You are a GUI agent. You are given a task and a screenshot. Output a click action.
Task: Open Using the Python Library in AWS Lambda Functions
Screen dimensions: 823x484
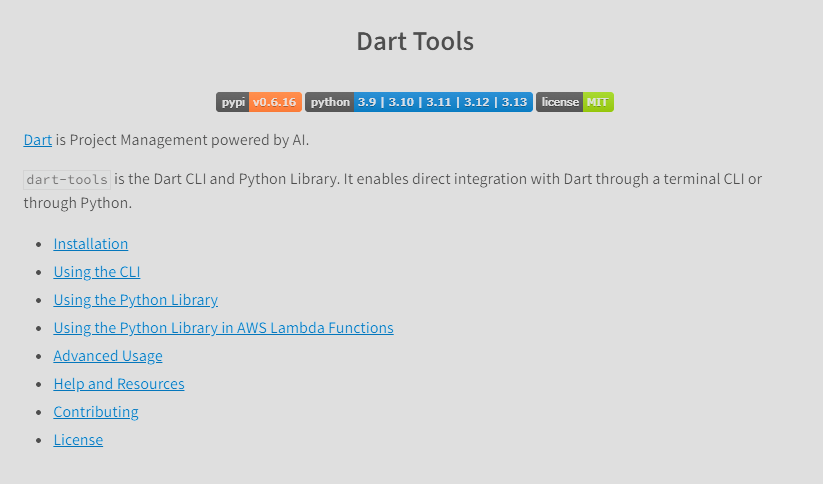(x=224, y=328)
